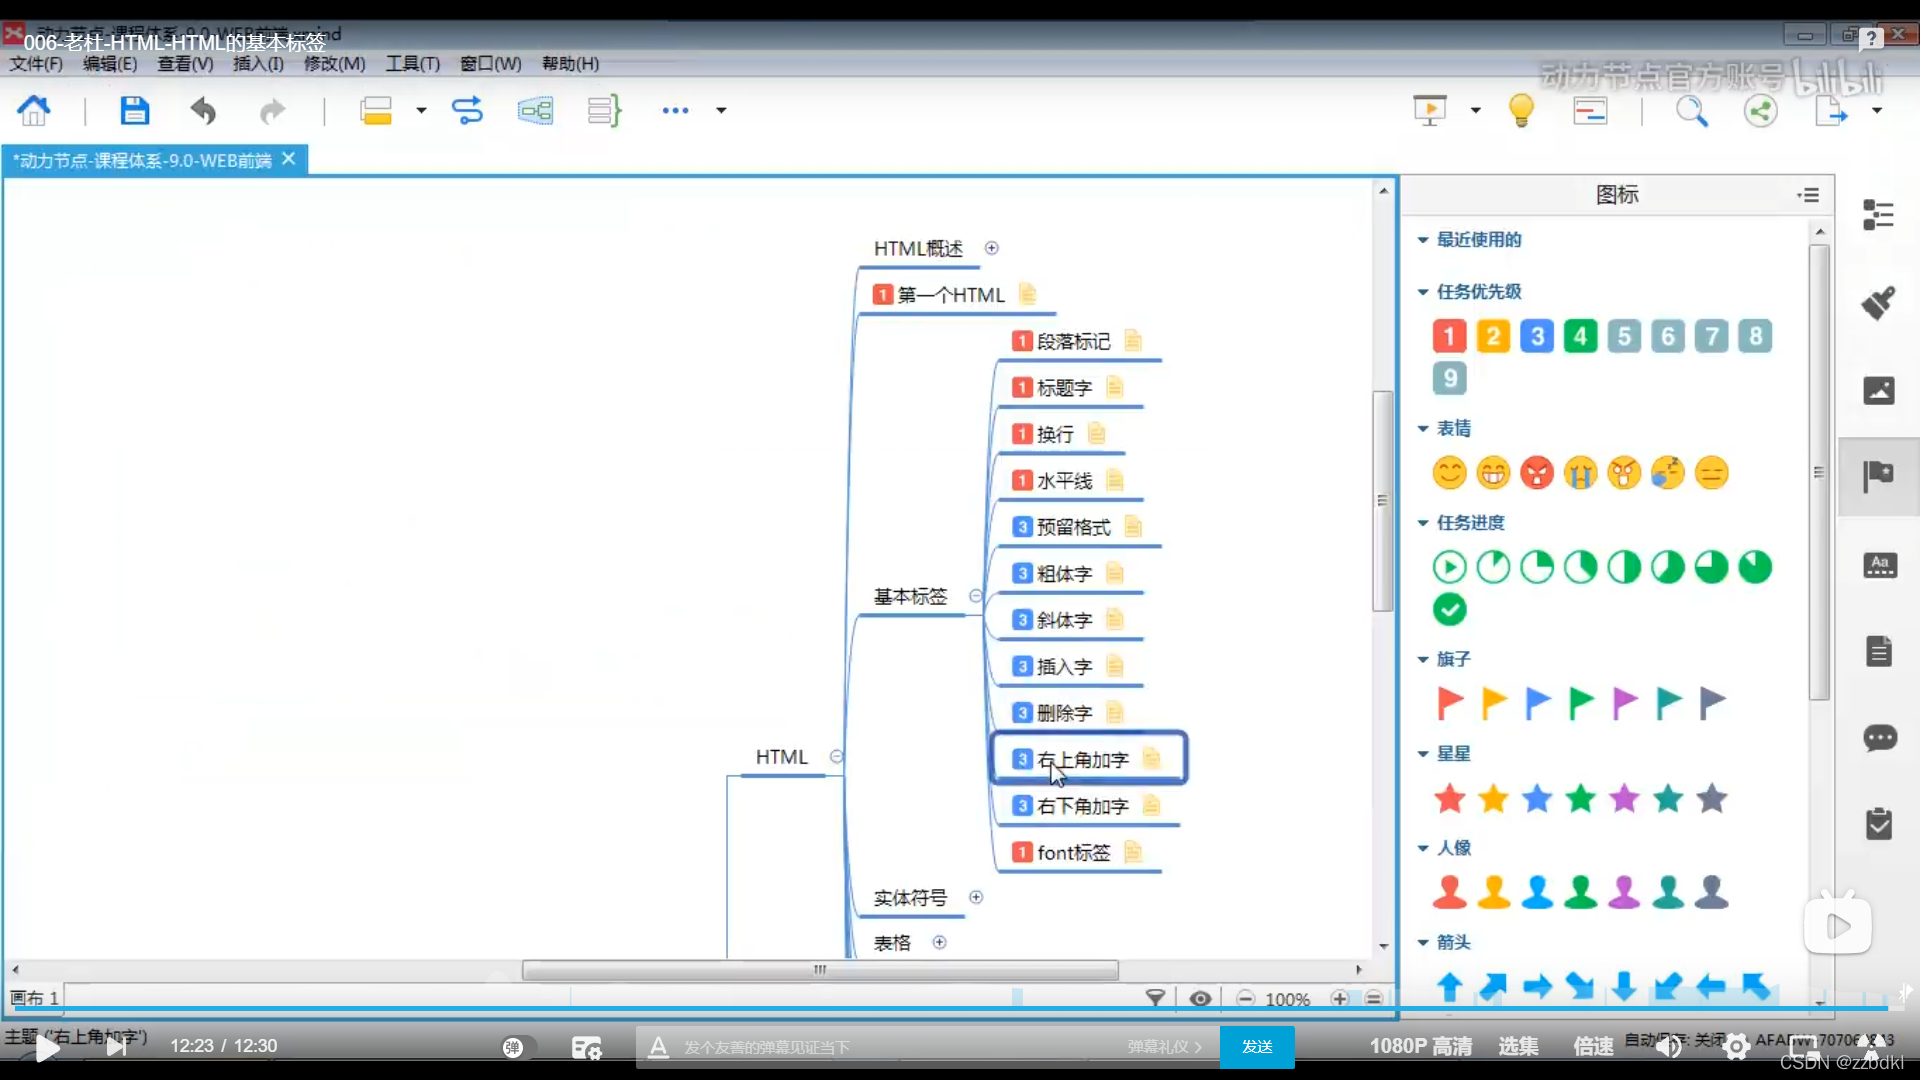This screenshot has width=1920, height=1080.
Task: Open the 1080P 高清 quality selector
Action: (1420, 1046)
